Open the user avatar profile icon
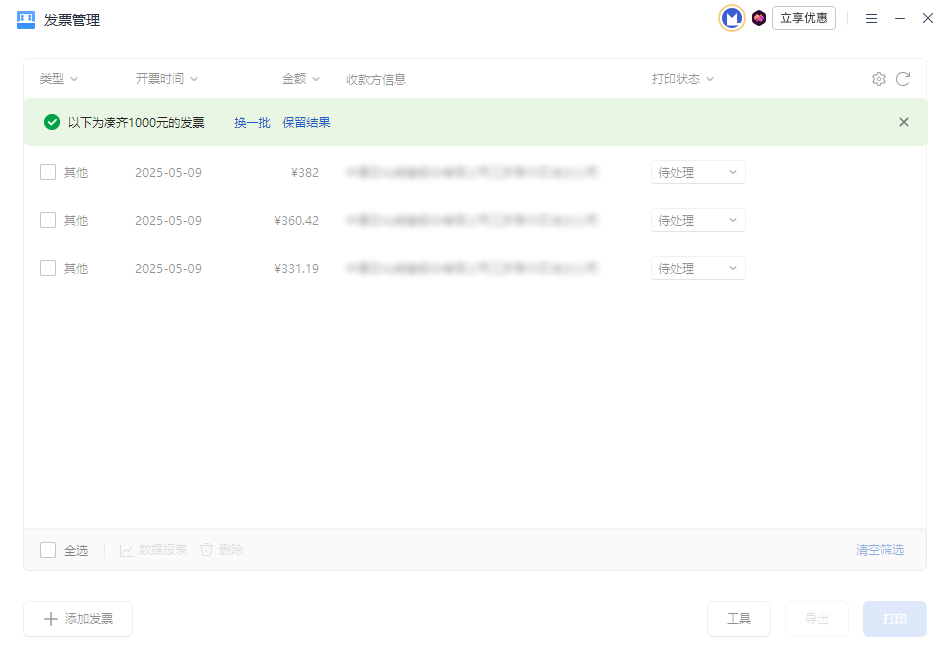950x660 pixels. (x=732, y=18)
